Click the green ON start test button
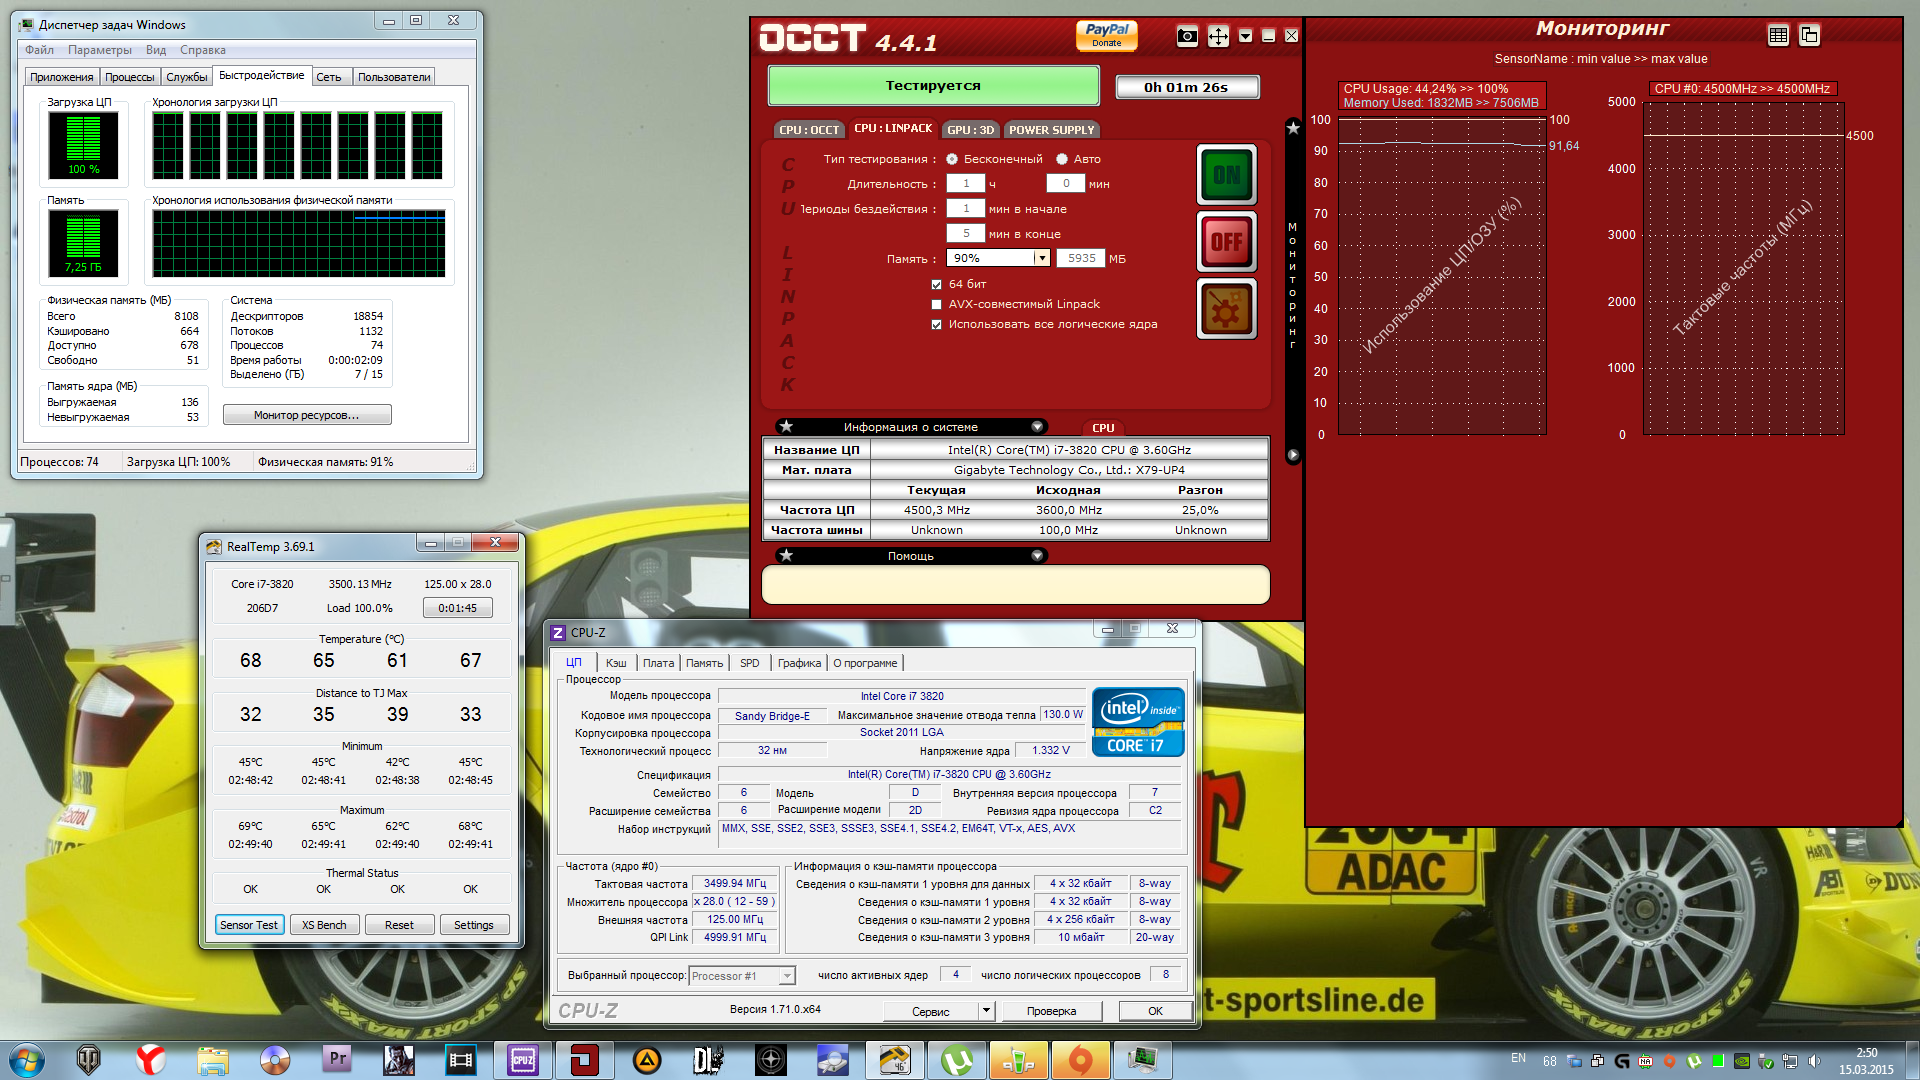The height and width of the screenshot is (1081, 1921). pyautogui.click(x=1226, y=175)
